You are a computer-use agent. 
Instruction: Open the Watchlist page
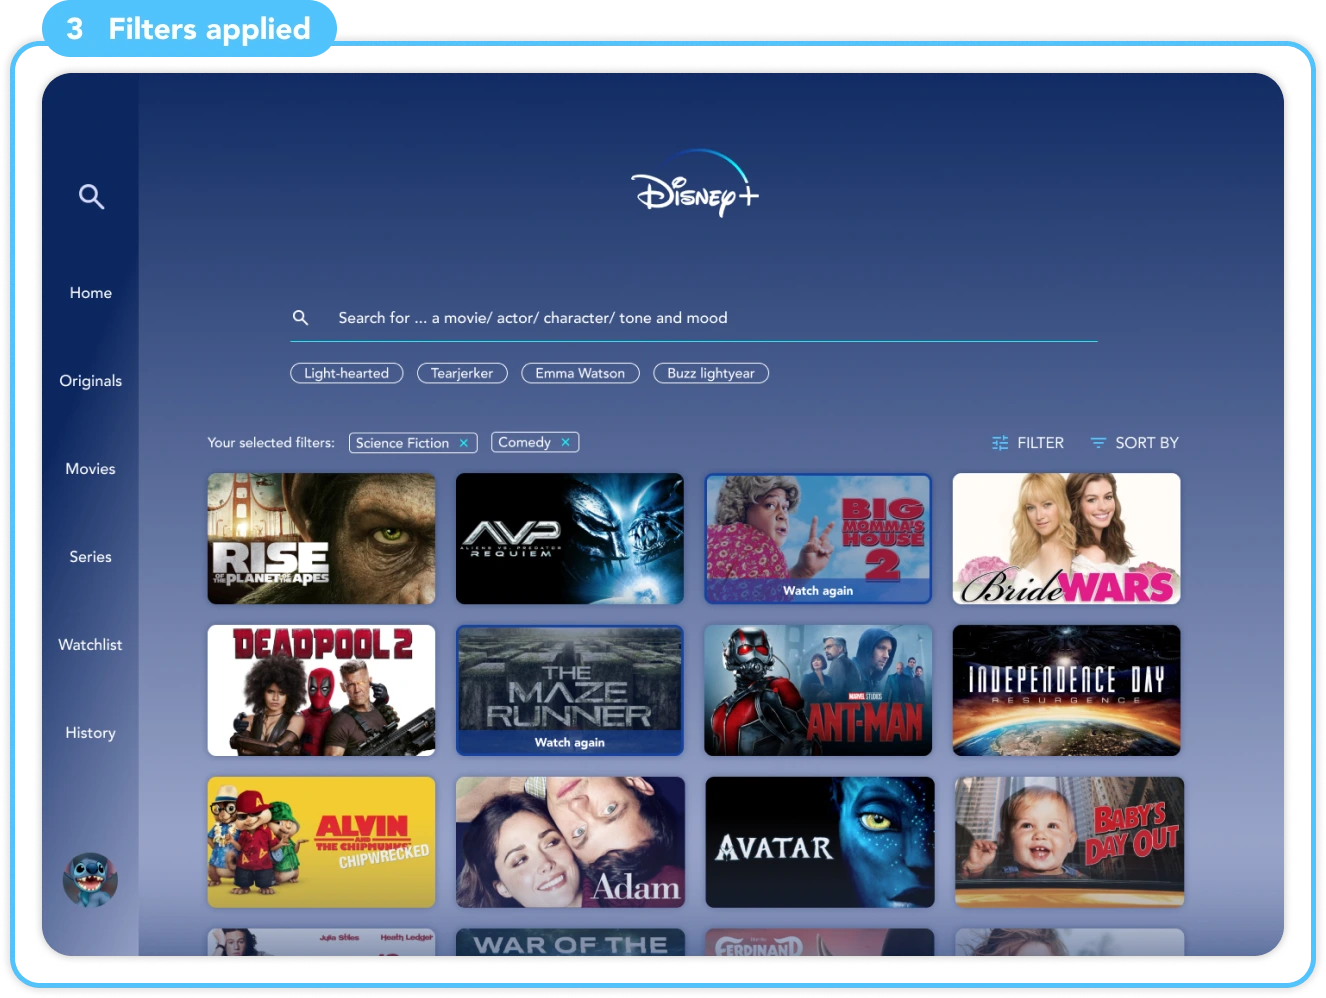coord(90,645)
